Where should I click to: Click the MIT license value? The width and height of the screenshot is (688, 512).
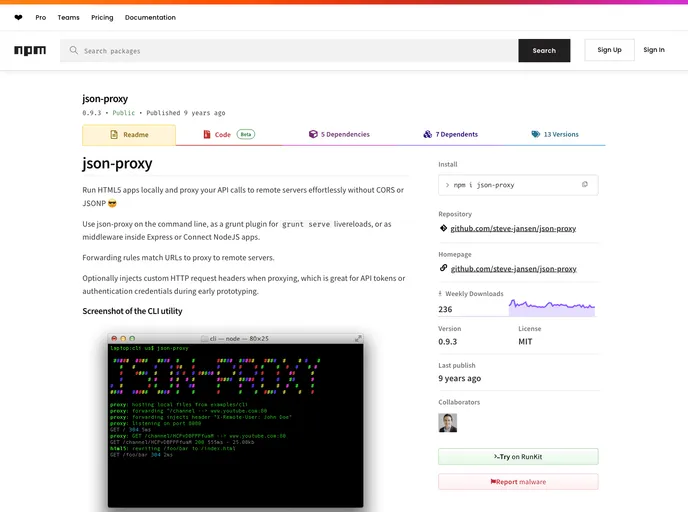pyautogui.click(x=525, y=341)
